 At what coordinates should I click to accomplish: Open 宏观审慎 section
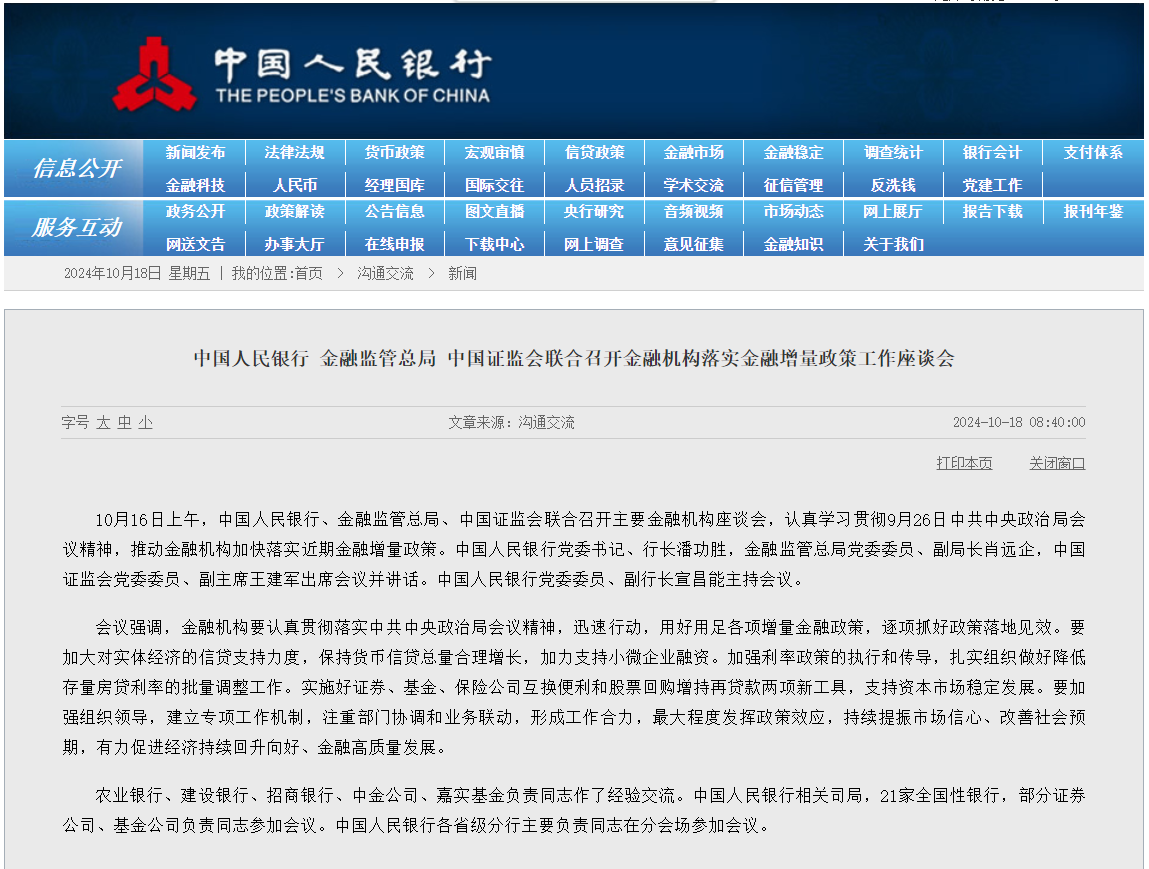pos(495,152)
